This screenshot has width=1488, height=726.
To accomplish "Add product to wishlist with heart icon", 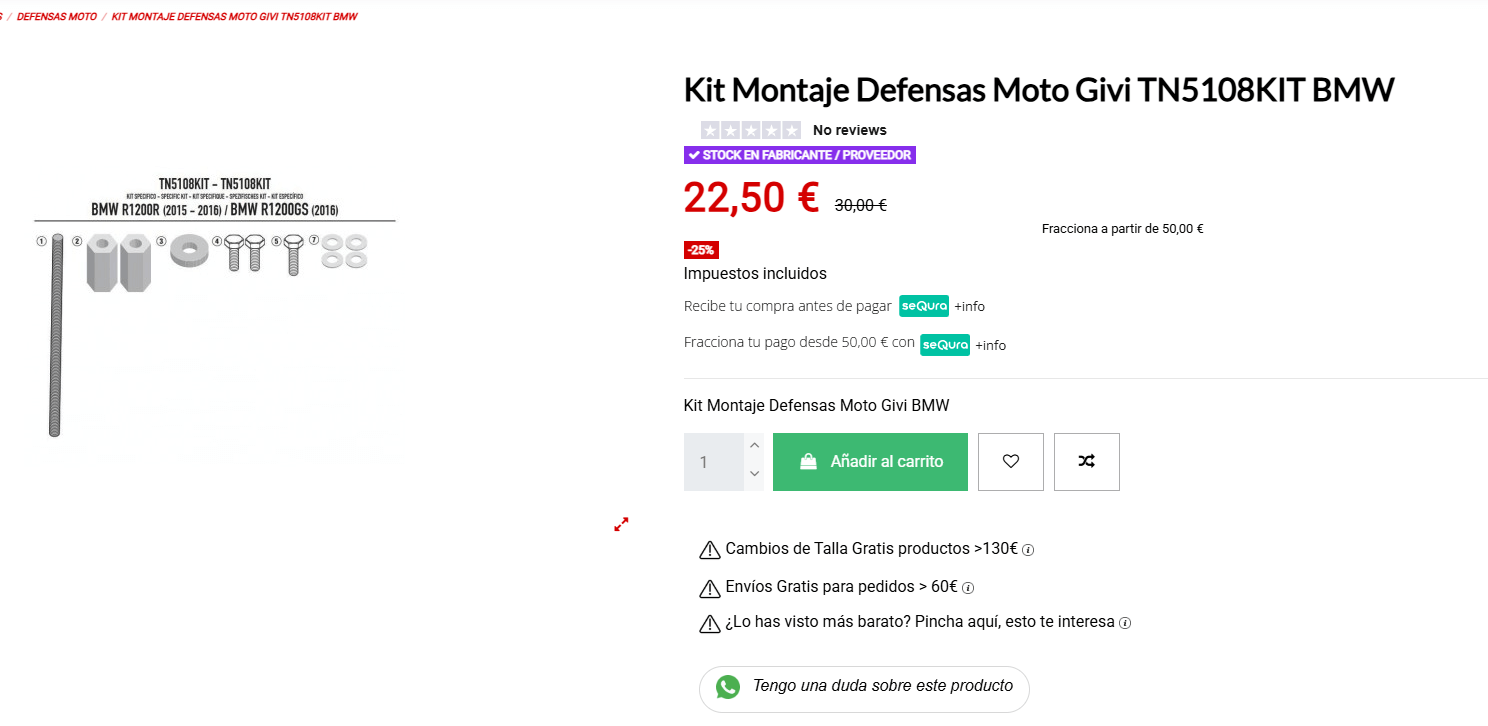I will (x=1010, y=462).
